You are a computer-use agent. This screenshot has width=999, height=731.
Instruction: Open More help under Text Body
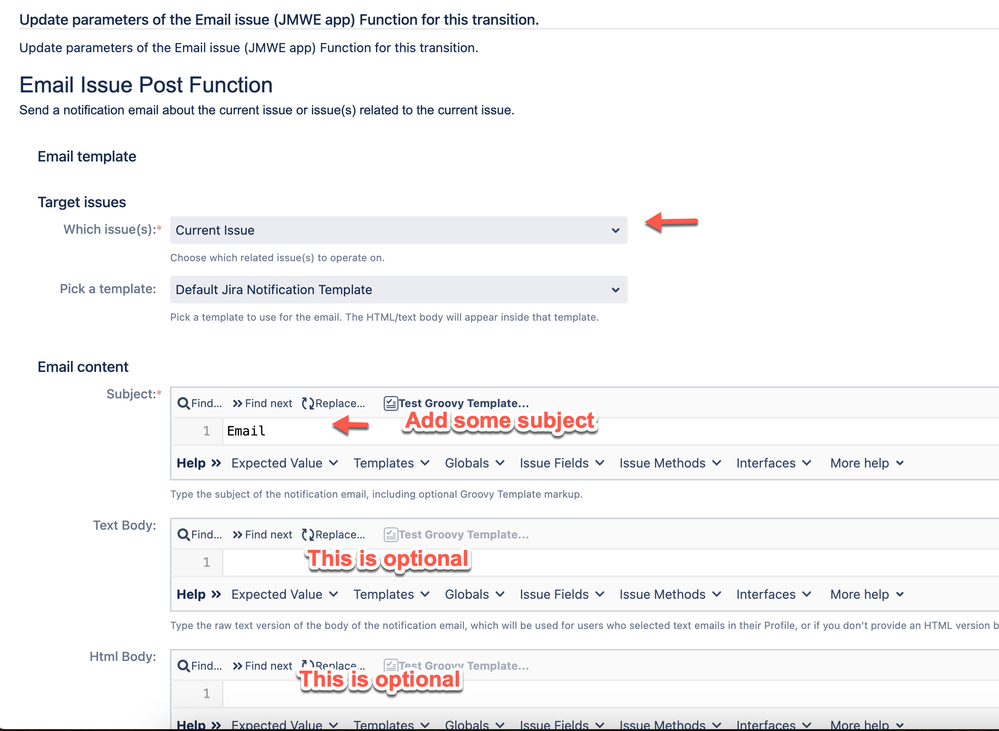click(866, 595)
